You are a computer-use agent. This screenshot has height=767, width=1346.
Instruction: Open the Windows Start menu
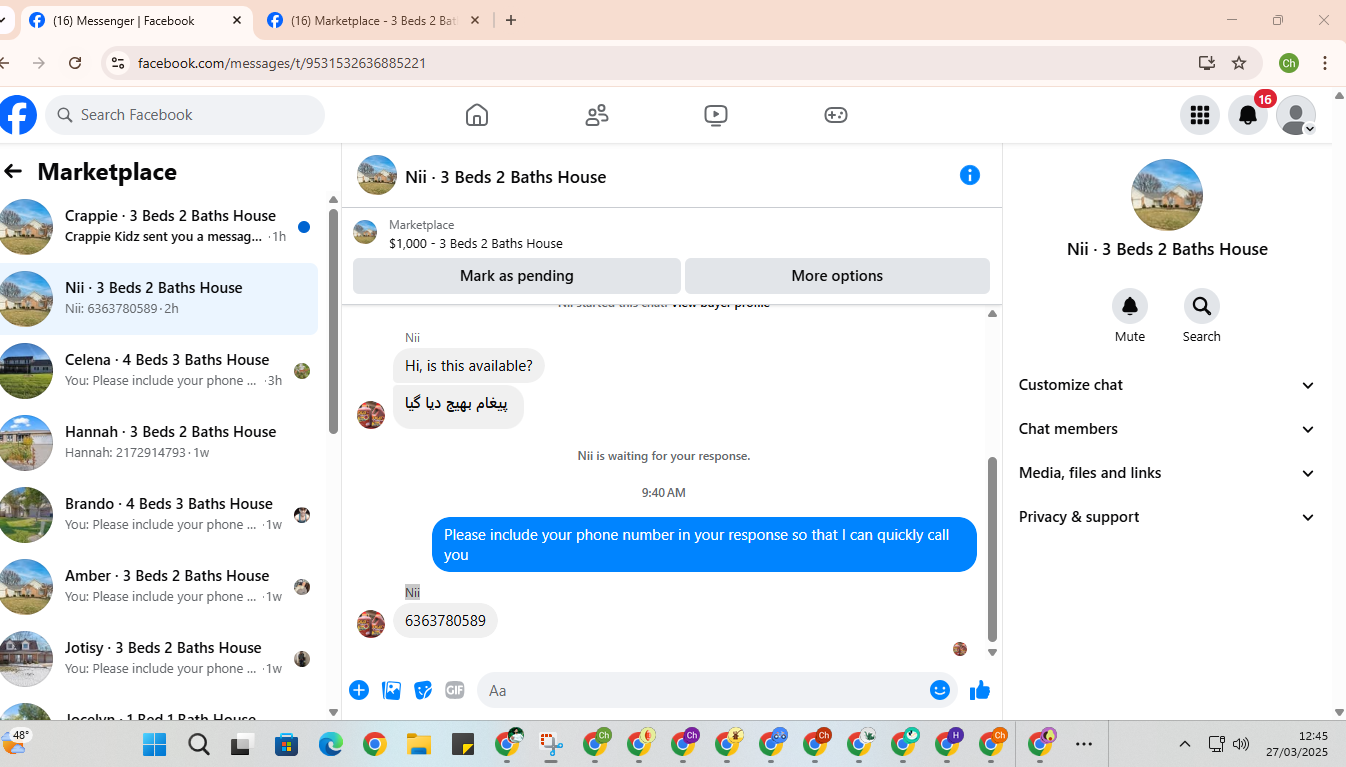pos(154,744)
